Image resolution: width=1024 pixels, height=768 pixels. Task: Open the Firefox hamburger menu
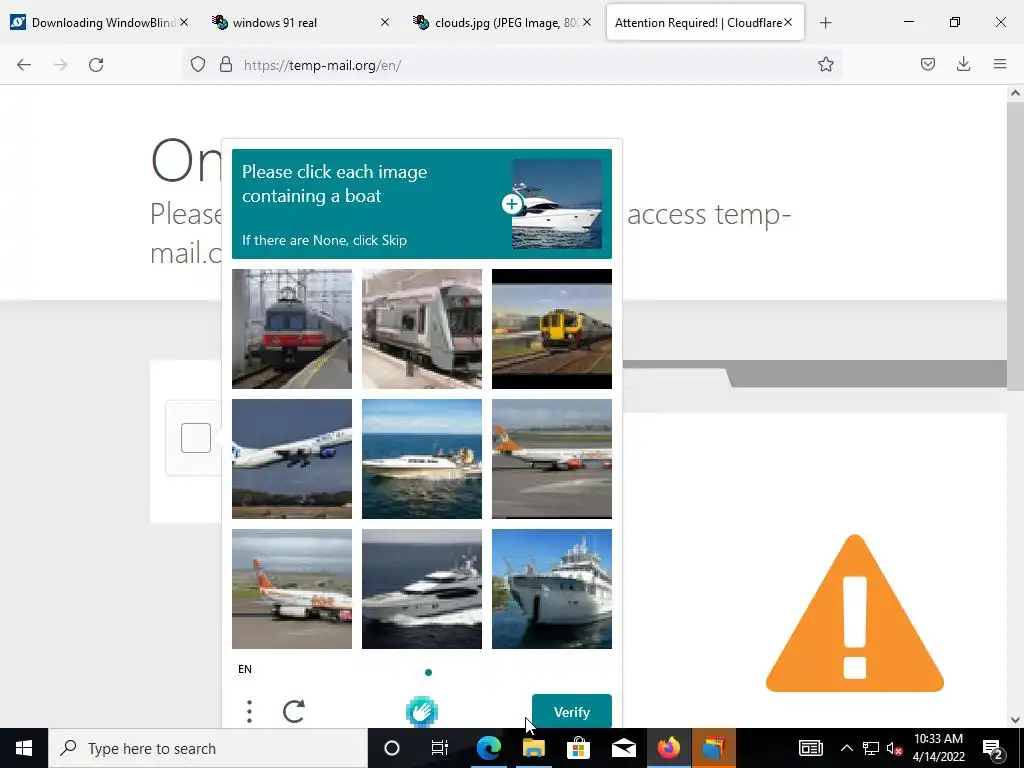(x=1000, y=64)
